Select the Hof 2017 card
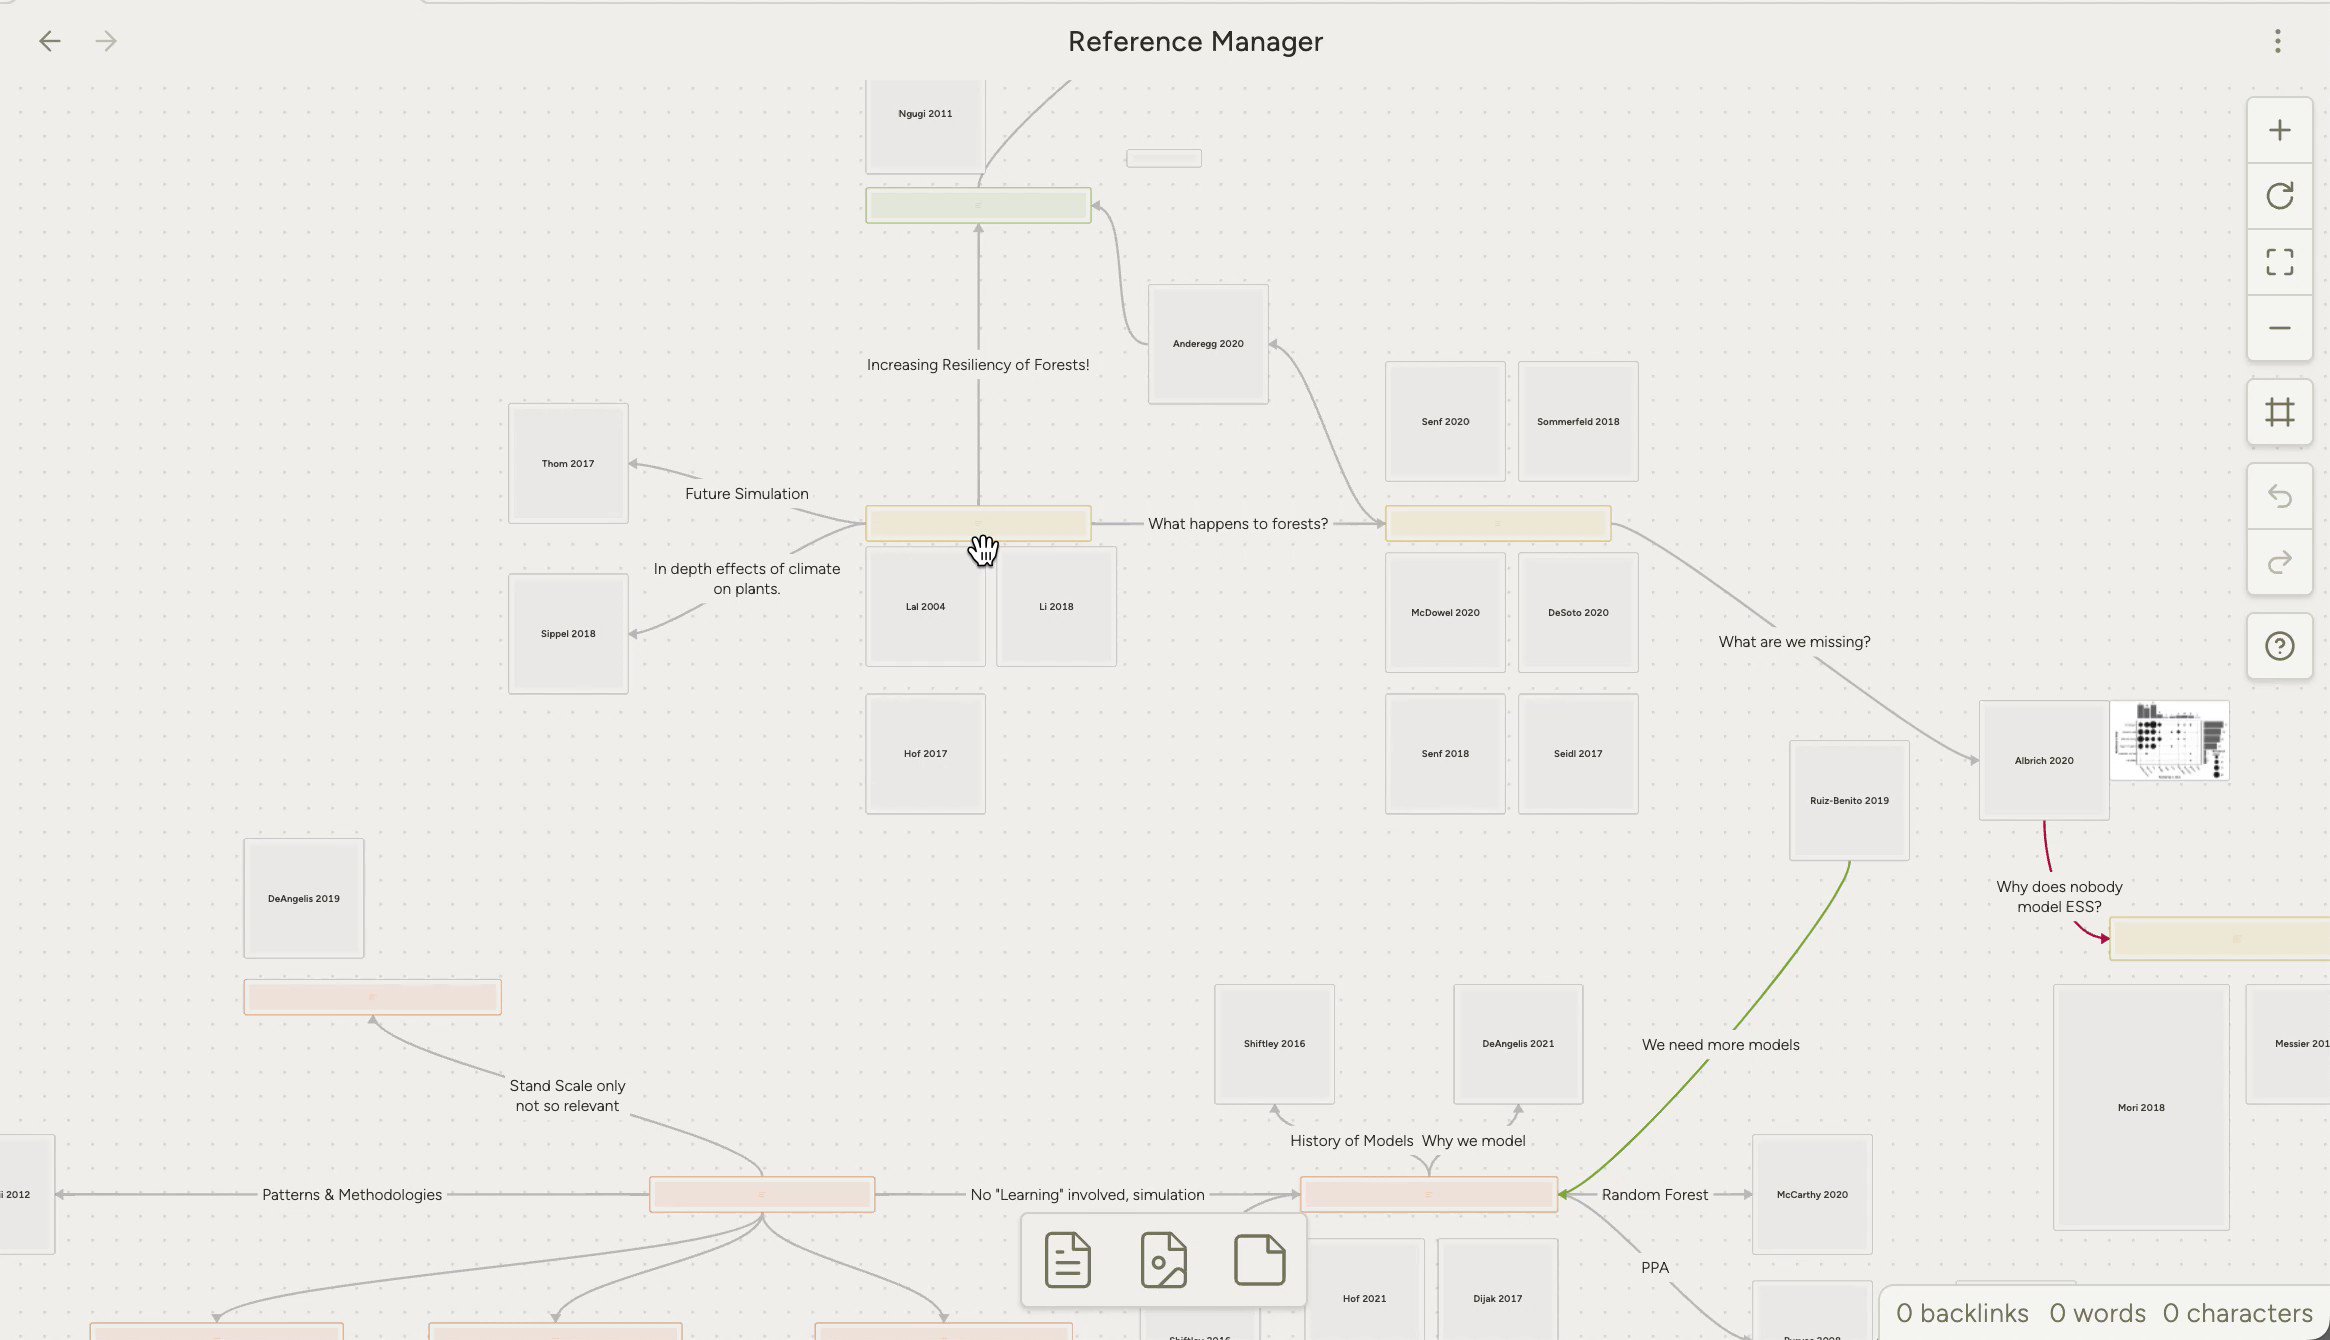 [x=925, y=754]
